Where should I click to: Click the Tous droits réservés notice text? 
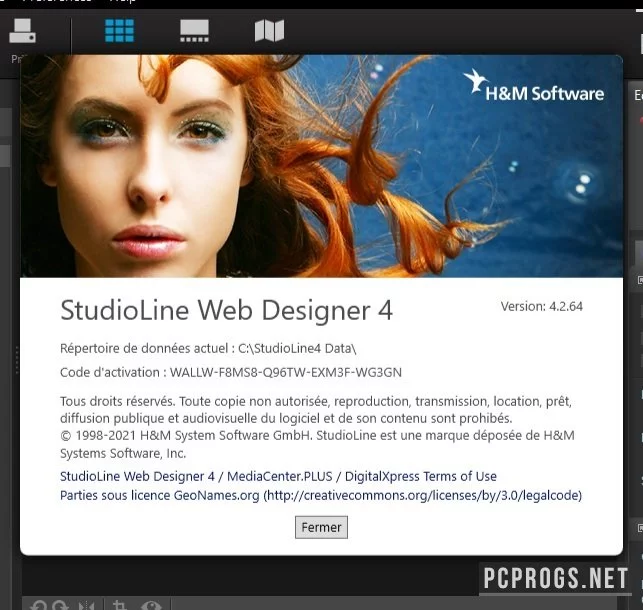click(x=316, y=410)
